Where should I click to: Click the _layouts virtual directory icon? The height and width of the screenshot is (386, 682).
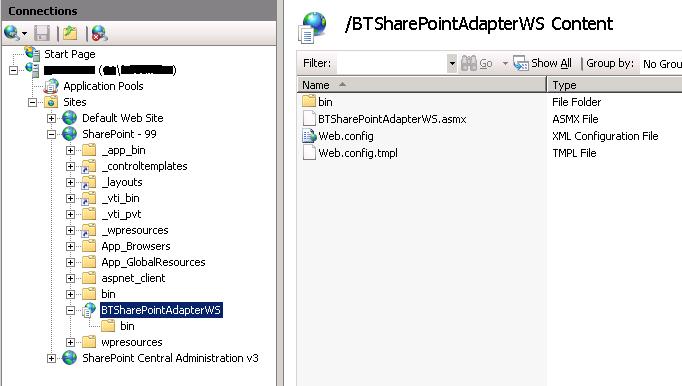pyautogui.click(x=89, y=182)
